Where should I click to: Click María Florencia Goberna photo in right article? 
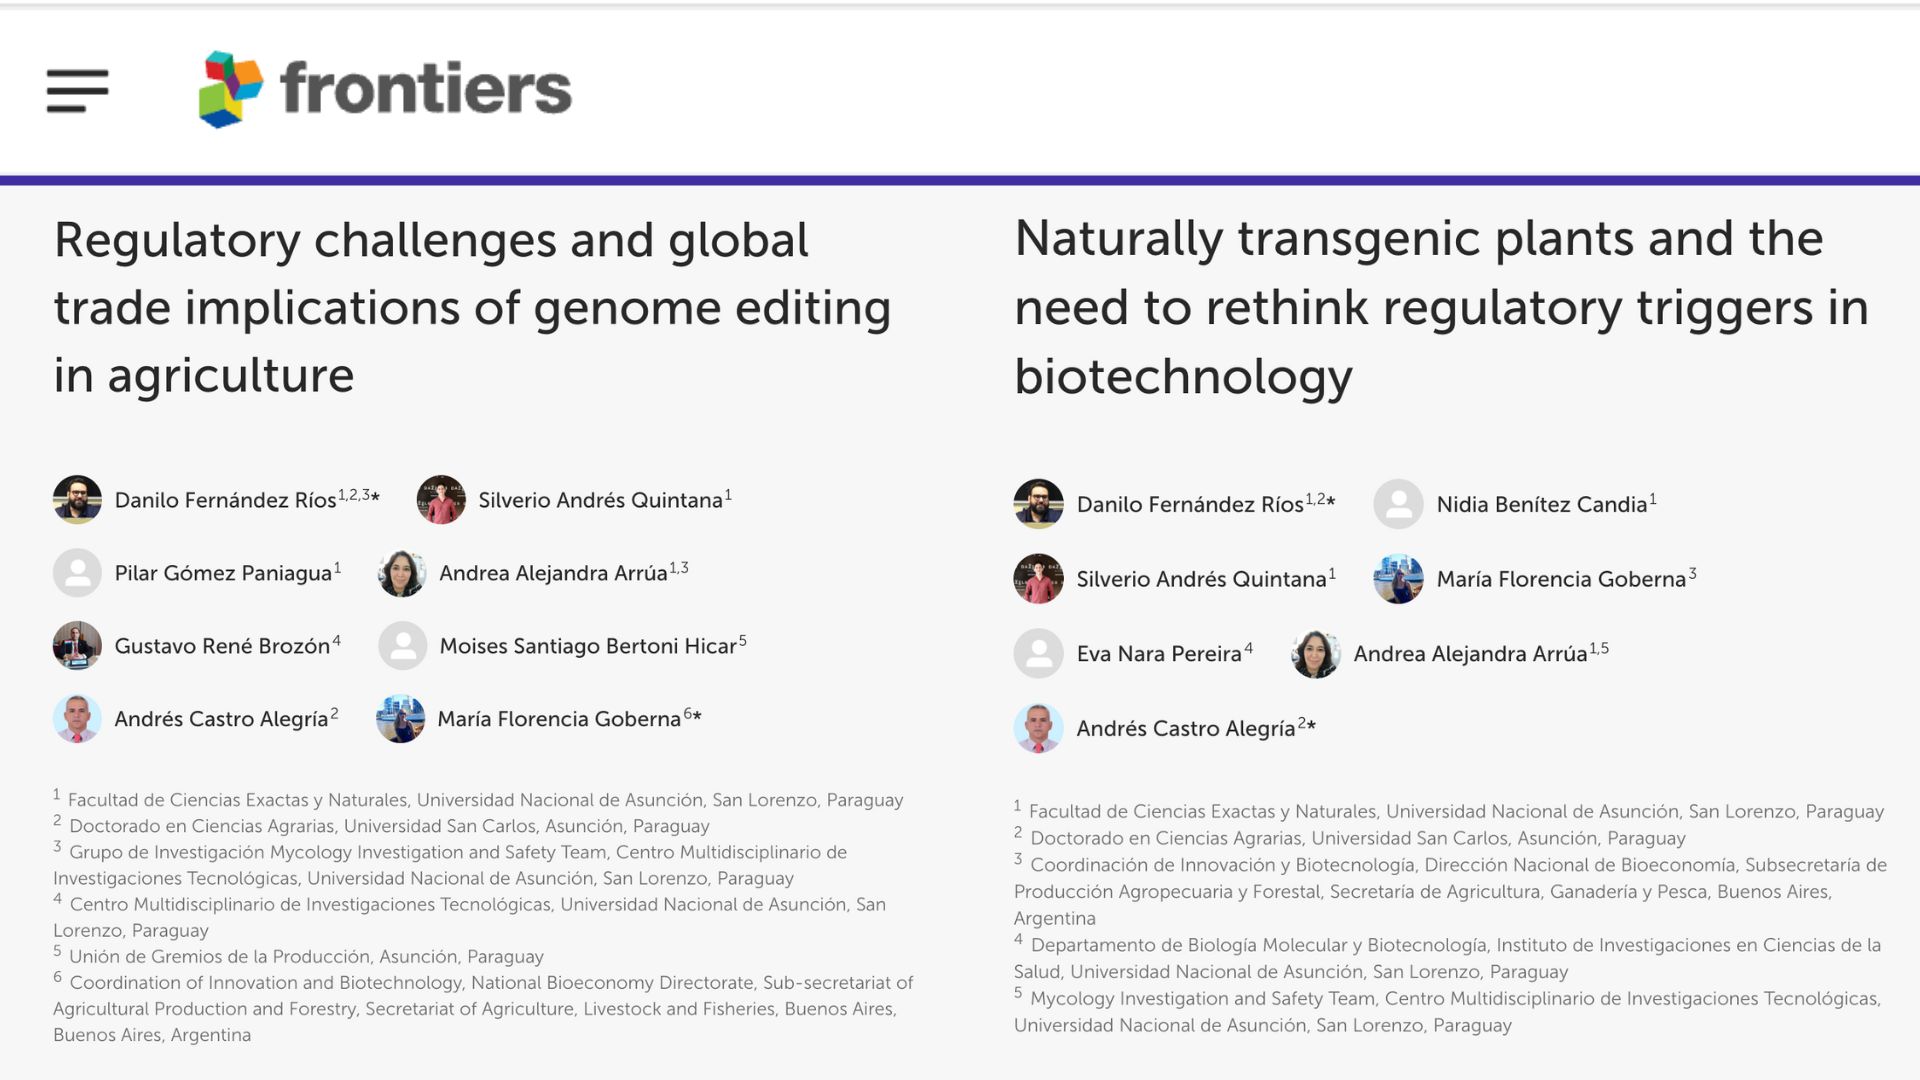1398,579
